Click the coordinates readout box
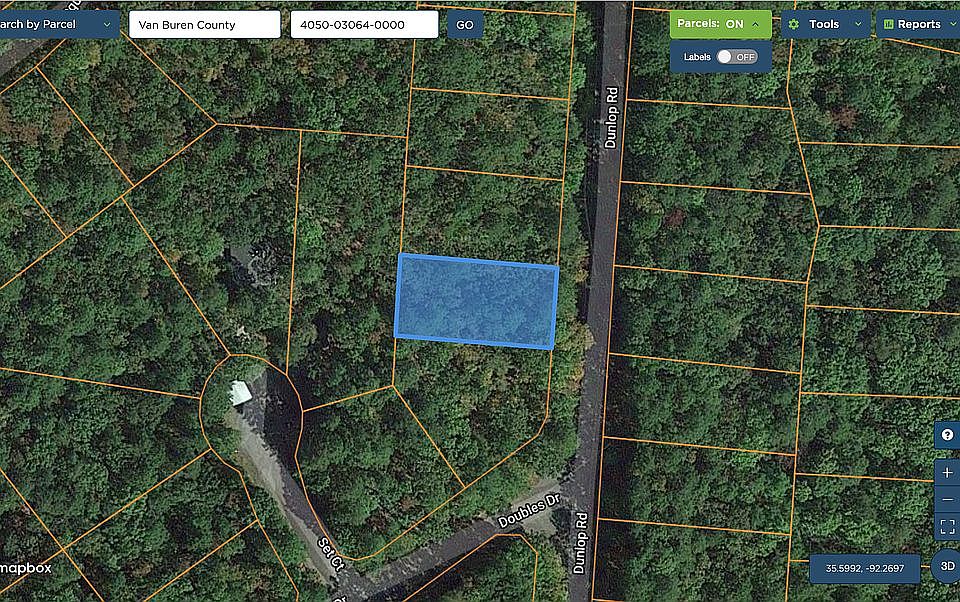Viewport: 960px width, 602px height. coord(864,568)
